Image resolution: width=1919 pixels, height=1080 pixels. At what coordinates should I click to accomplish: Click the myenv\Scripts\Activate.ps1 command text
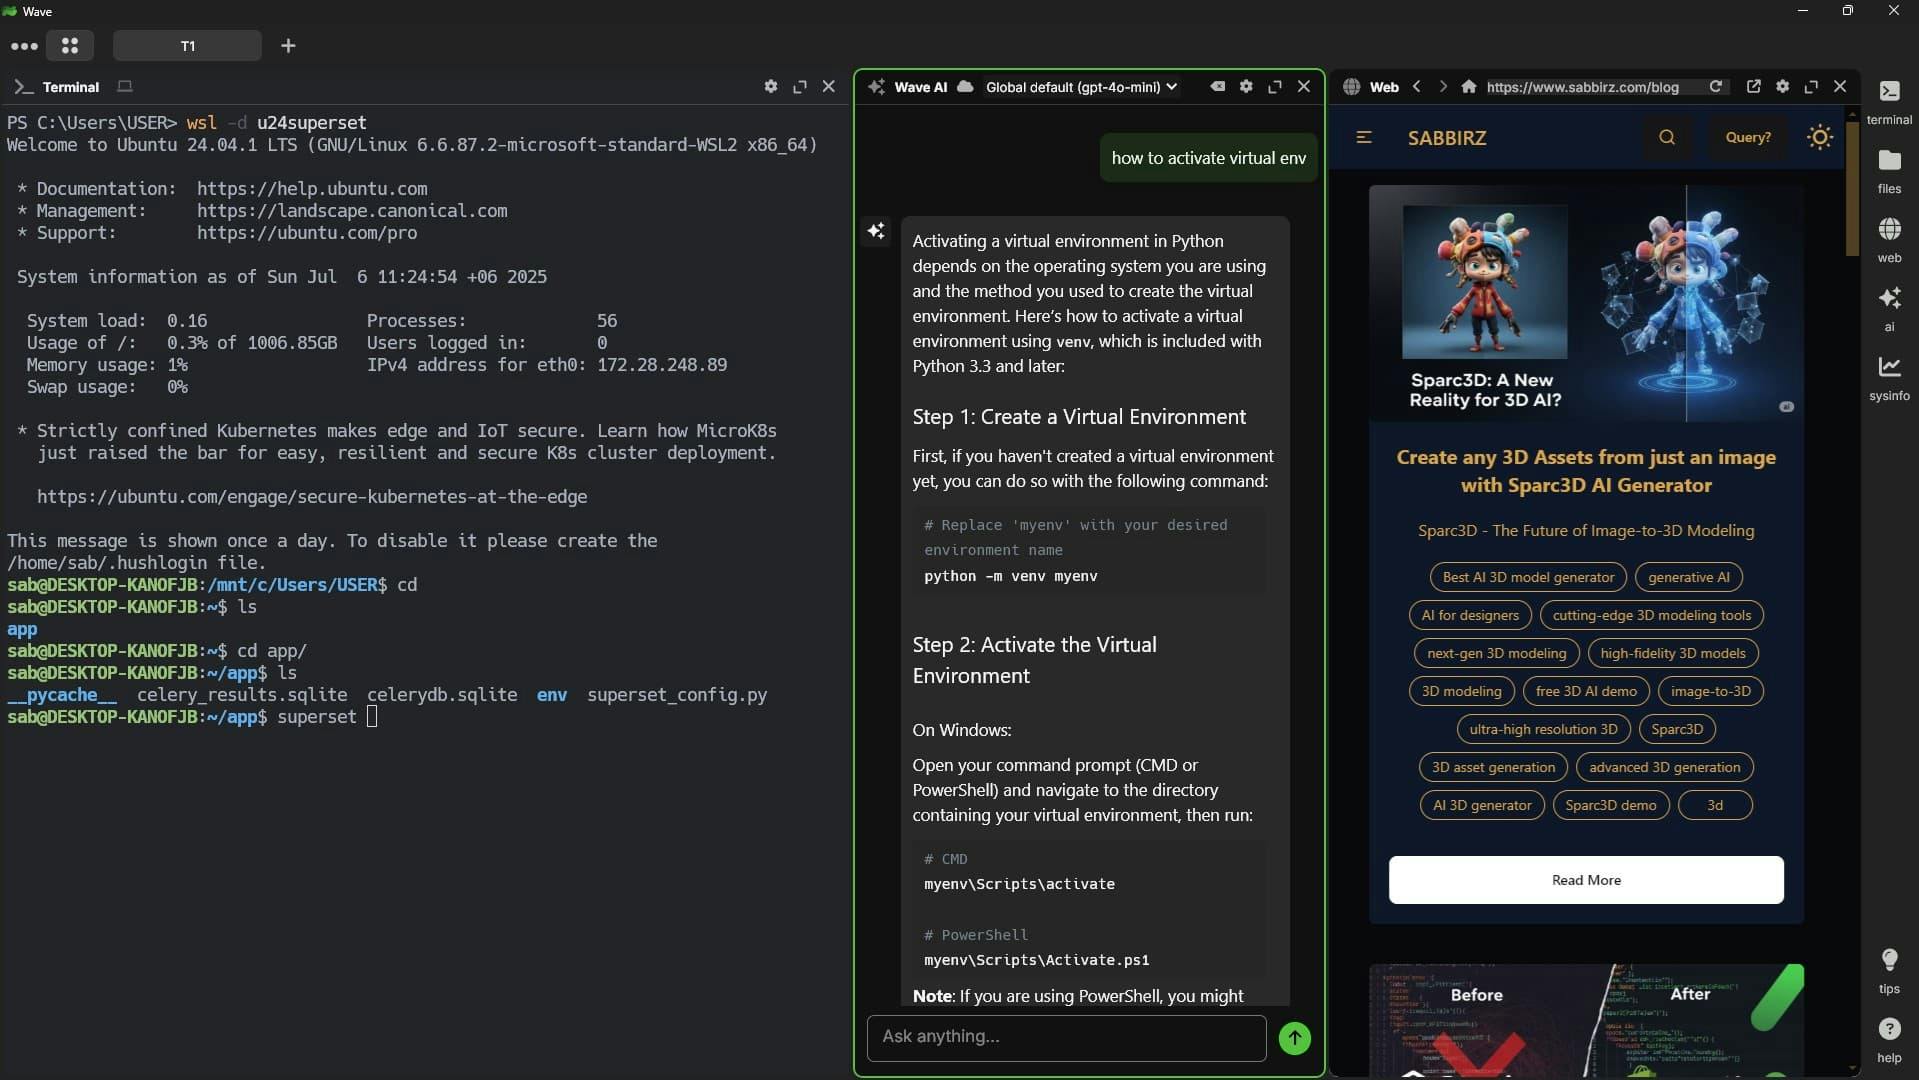pos(1037,960)
